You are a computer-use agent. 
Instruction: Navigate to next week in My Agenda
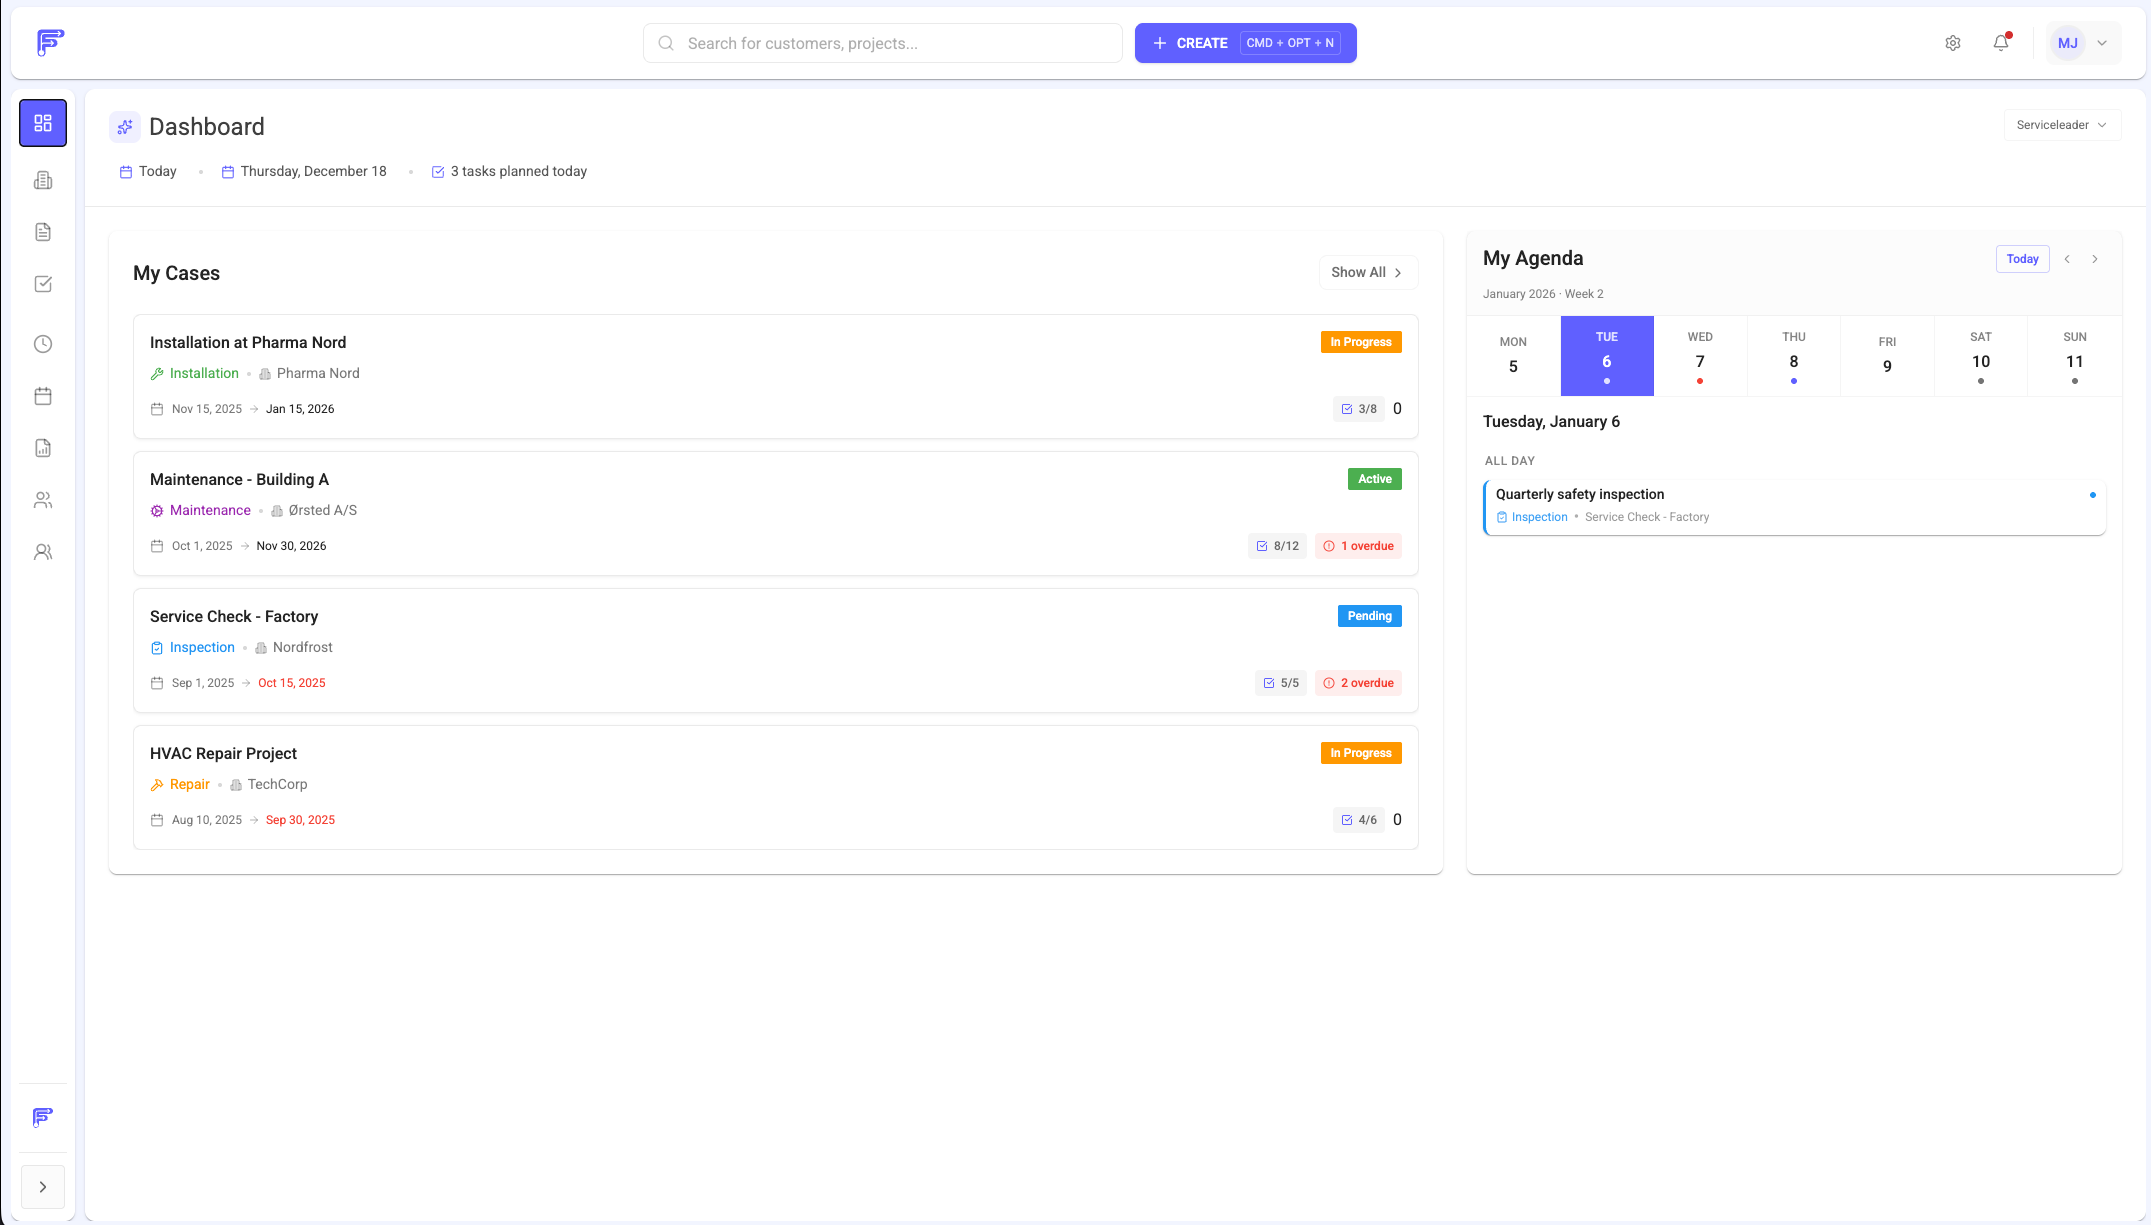pyautogui.click(x=2095, y=258)
